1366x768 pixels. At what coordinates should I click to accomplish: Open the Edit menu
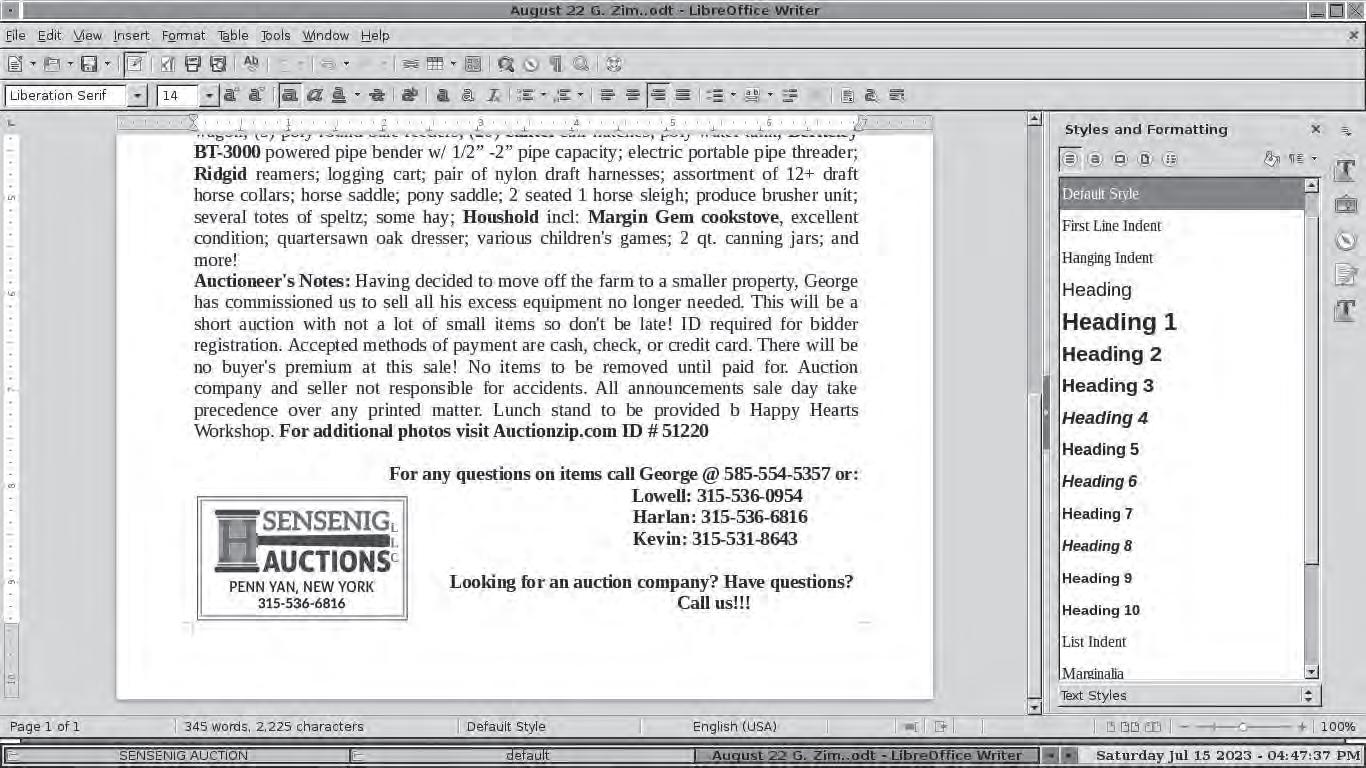click(49, 35)
